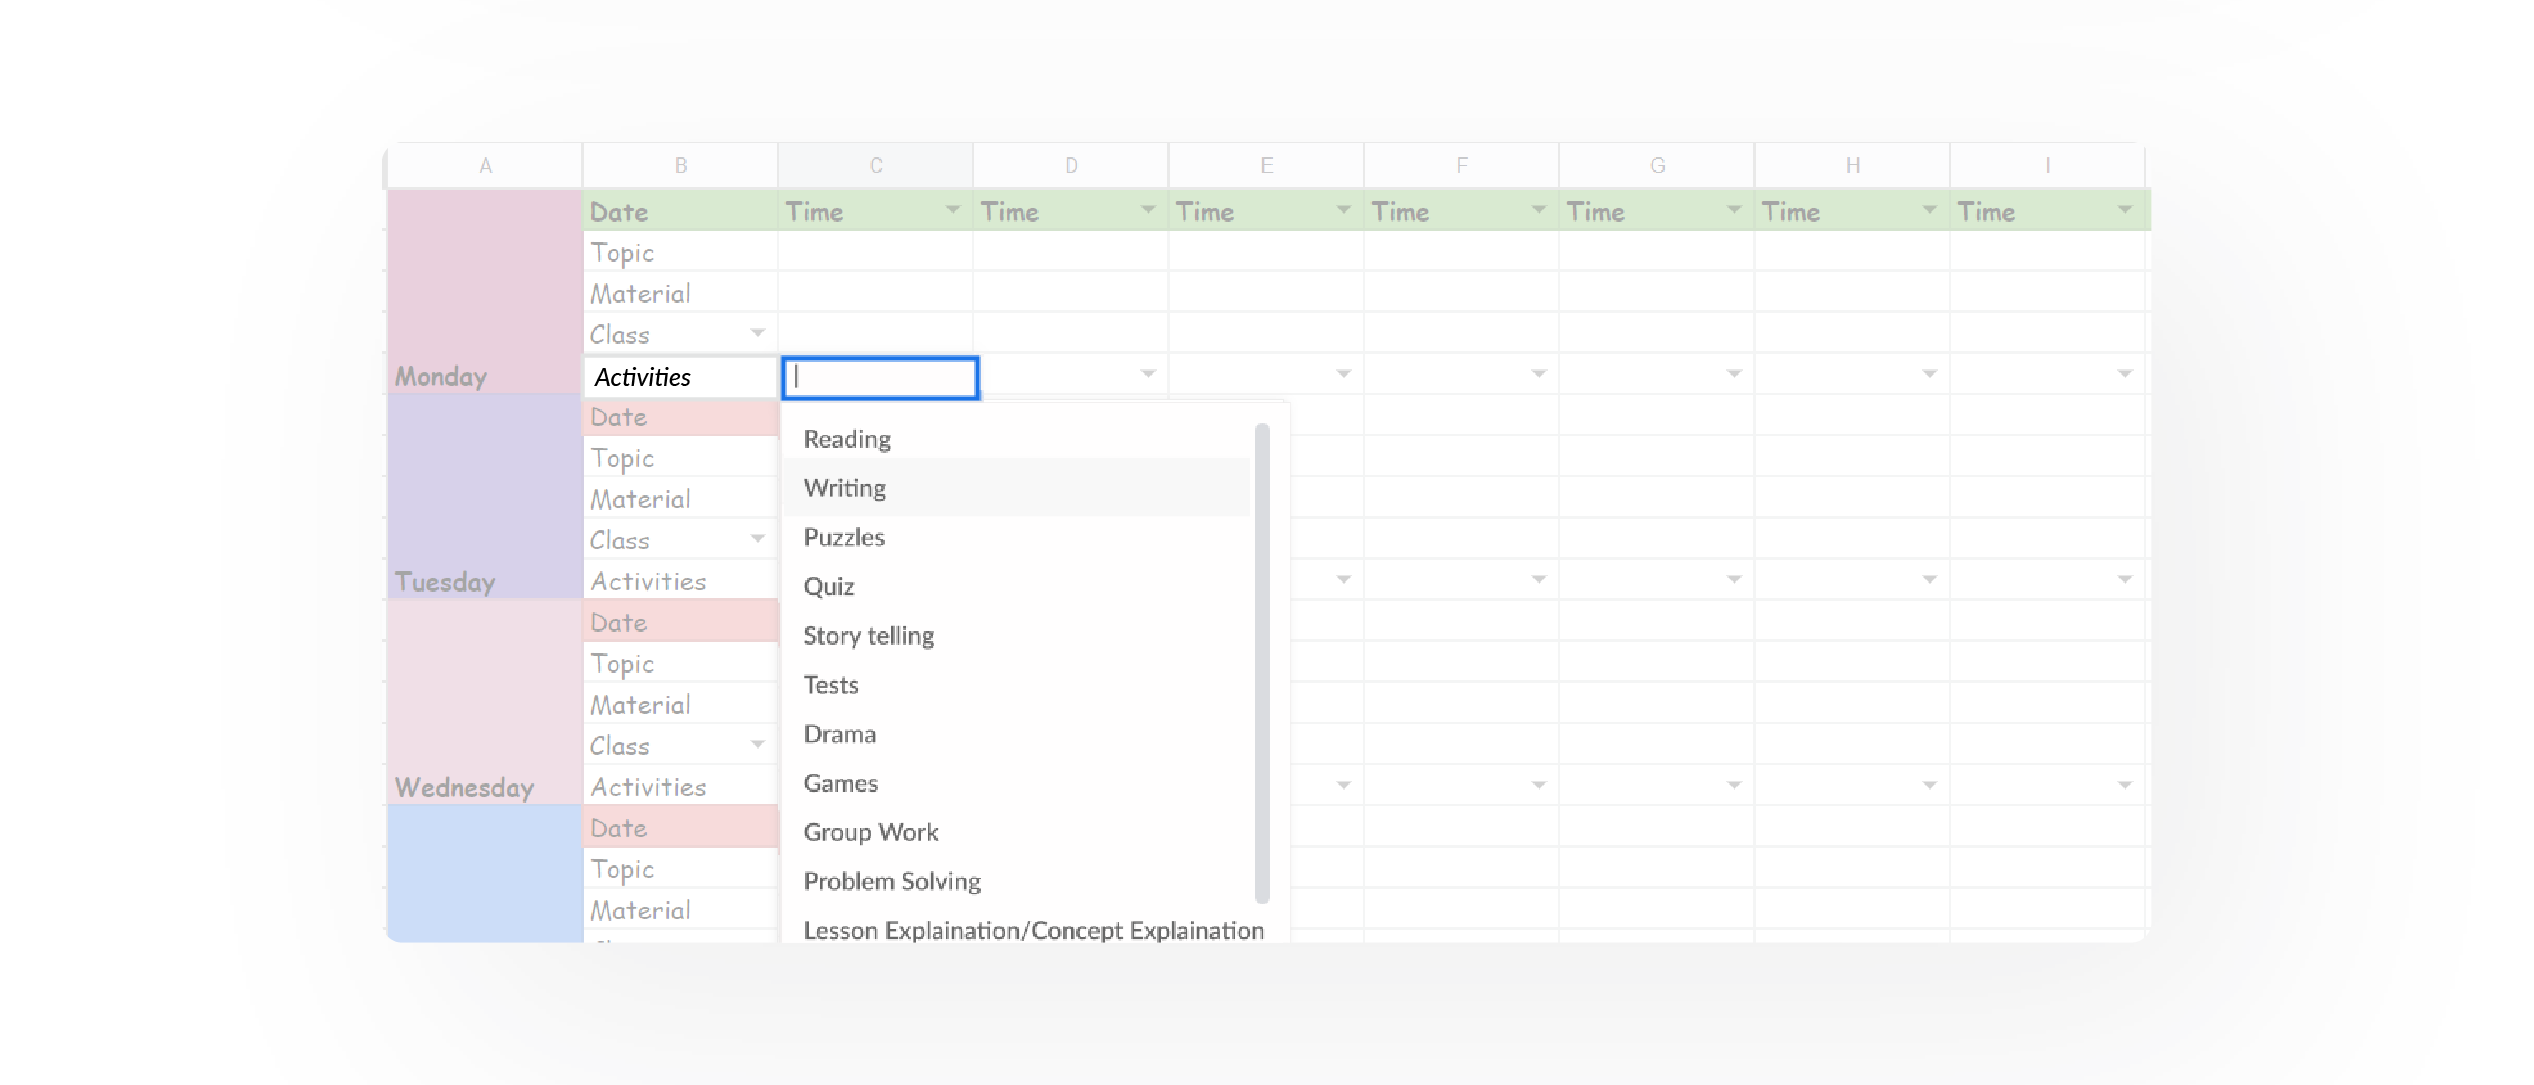Open the Time filter arrow in column E
This screenshot has width=2534, height=1085.
click(x=1344, y=210)
